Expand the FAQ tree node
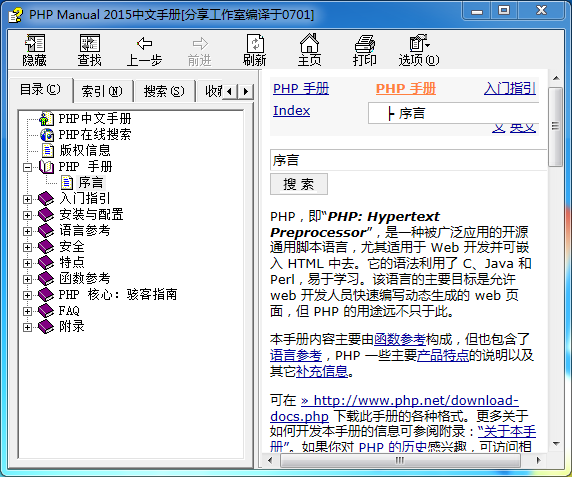This screenshot has height=477, width=572. [27, 312]
